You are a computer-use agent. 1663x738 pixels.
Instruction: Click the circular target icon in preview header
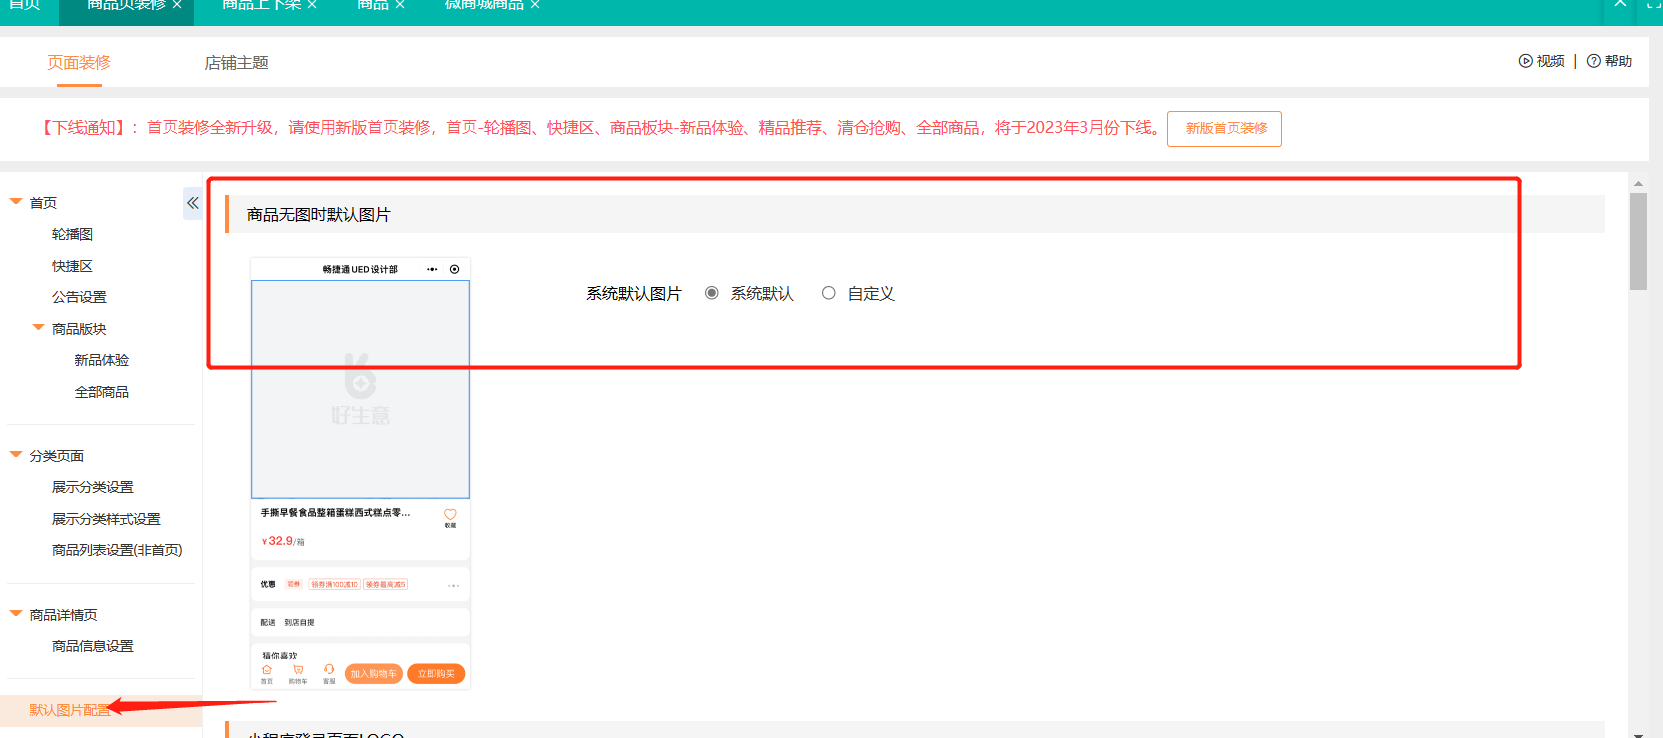point(454,269)
